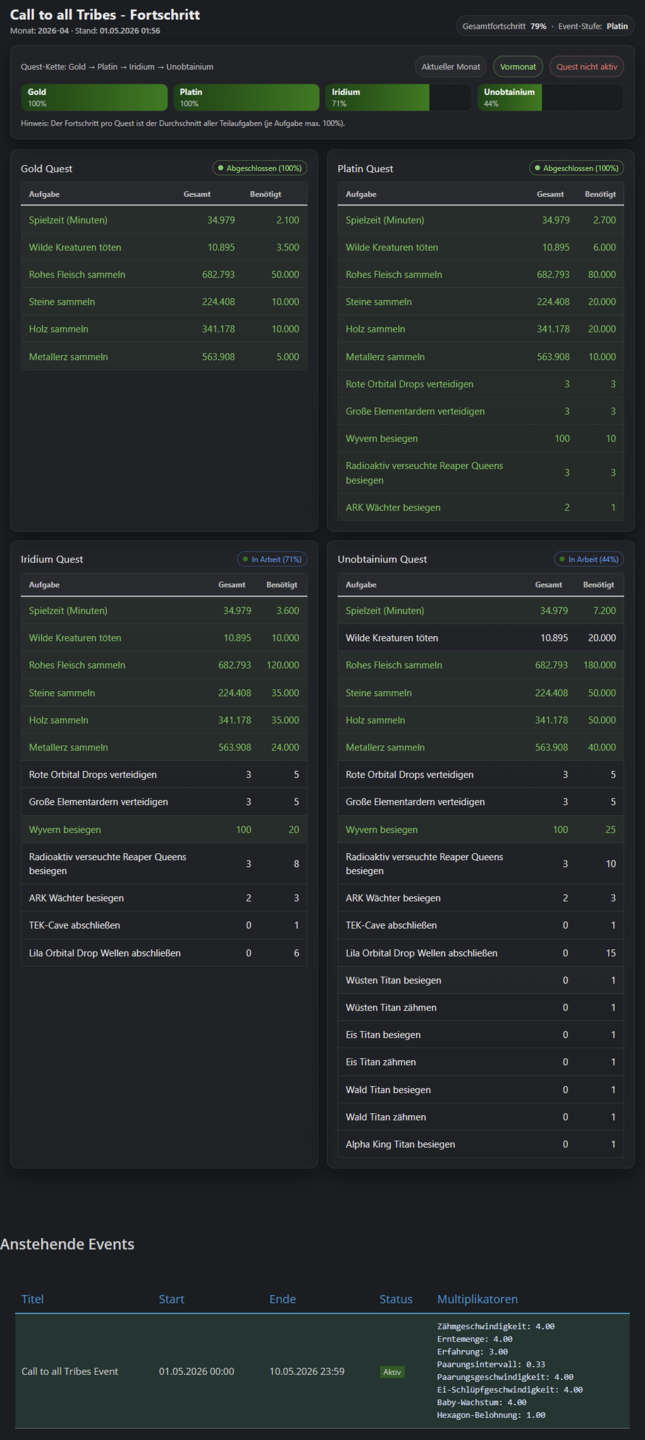645x1440 pixels.
Task: Click "Erfahrung: 3.00" multiplier
Action: [x=473, y=1352]
